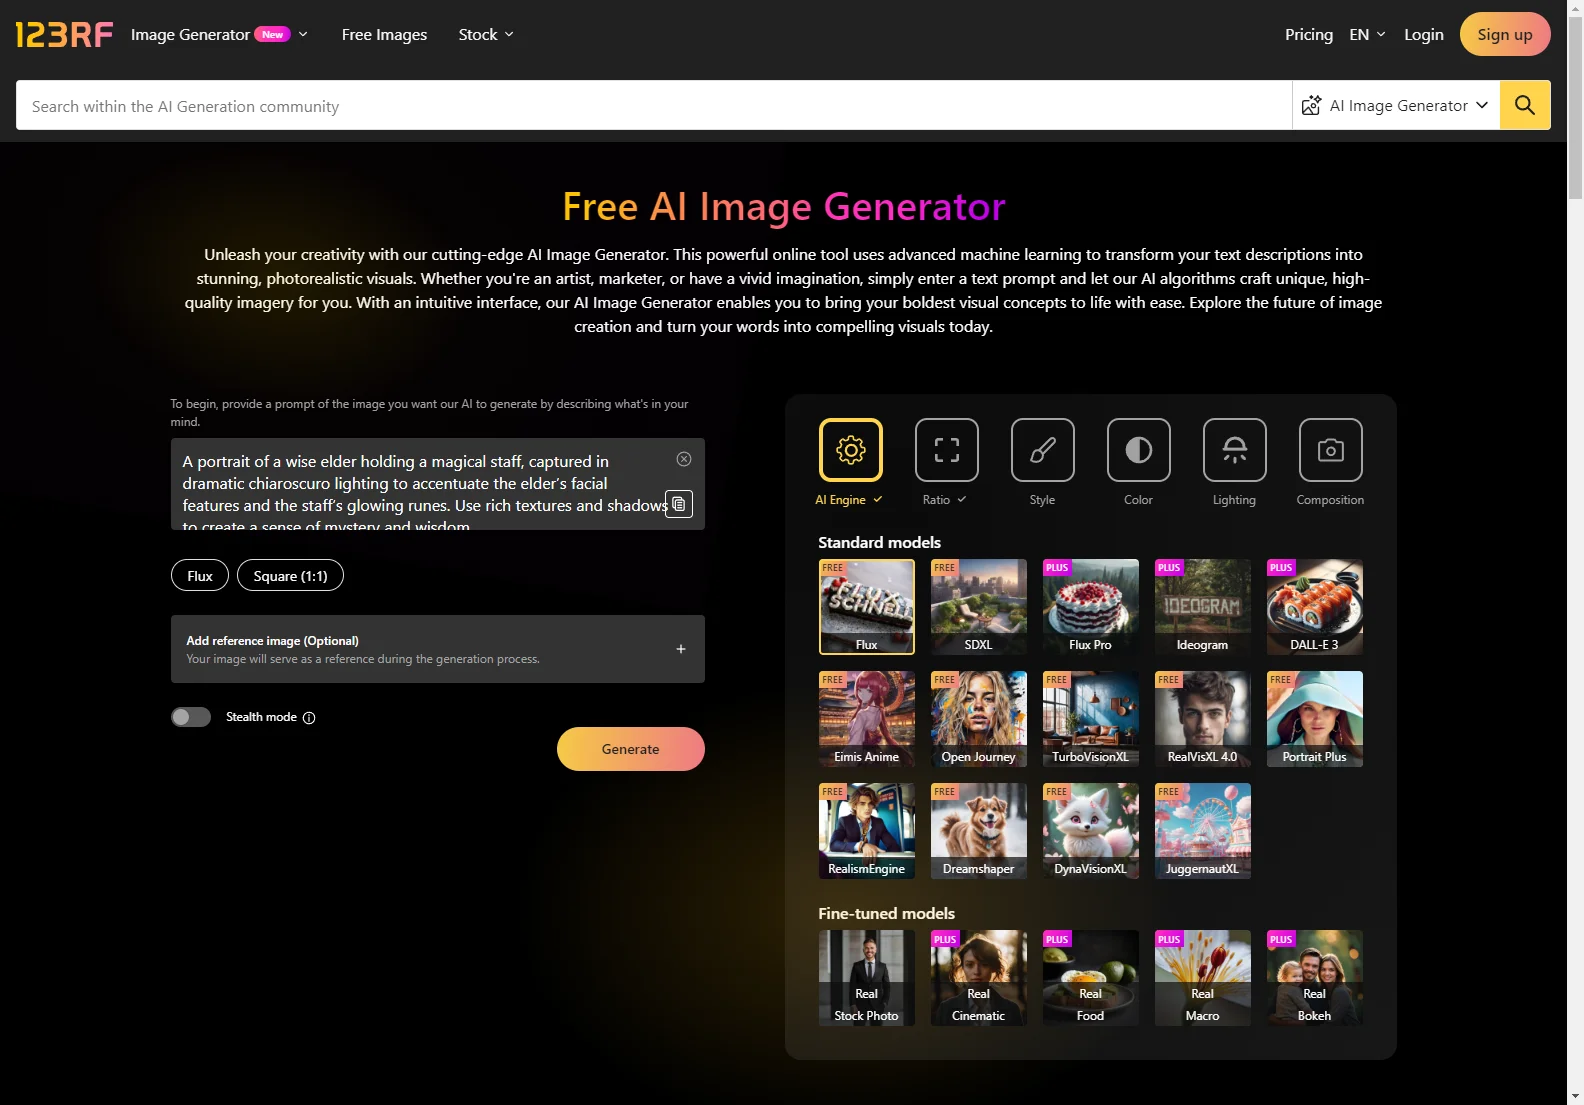The height and width of the screenshot is (1105, 1584).
Task: Select the Flux standard model
Action: tap(867, 607)
